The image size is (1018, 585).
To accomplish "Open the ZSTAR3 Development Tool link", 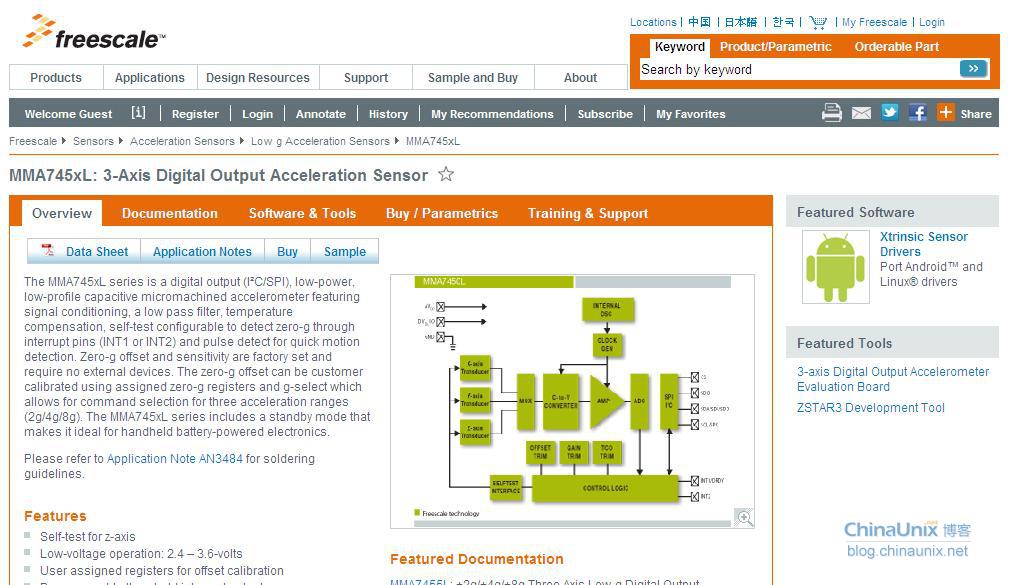I will point(871,408).
